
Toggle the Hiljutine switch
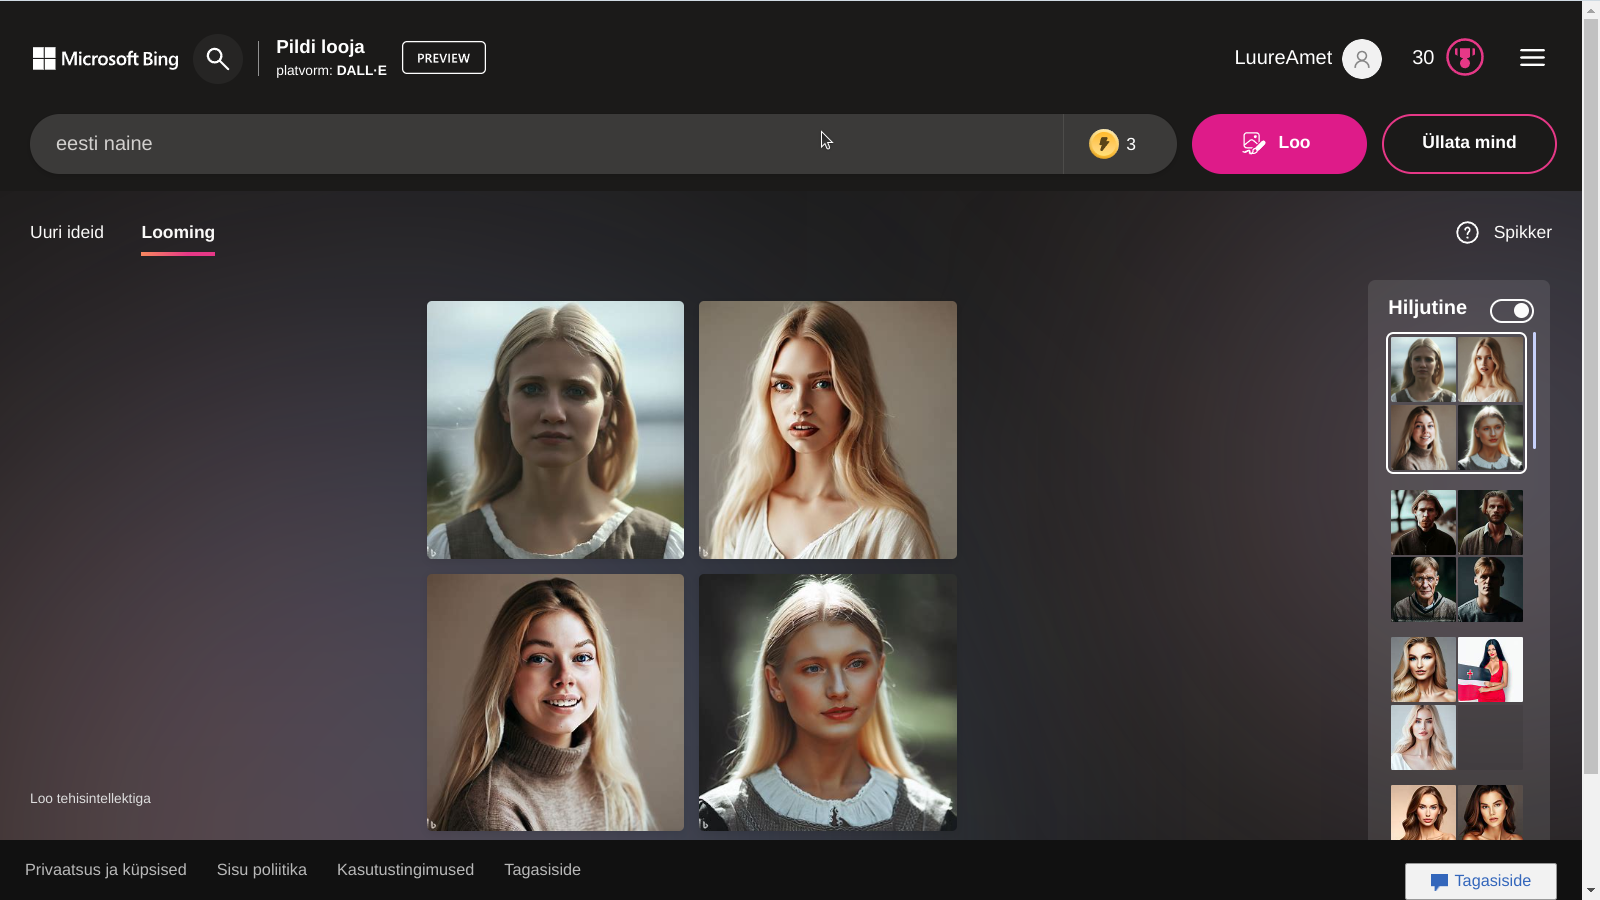click(1511, 311)
